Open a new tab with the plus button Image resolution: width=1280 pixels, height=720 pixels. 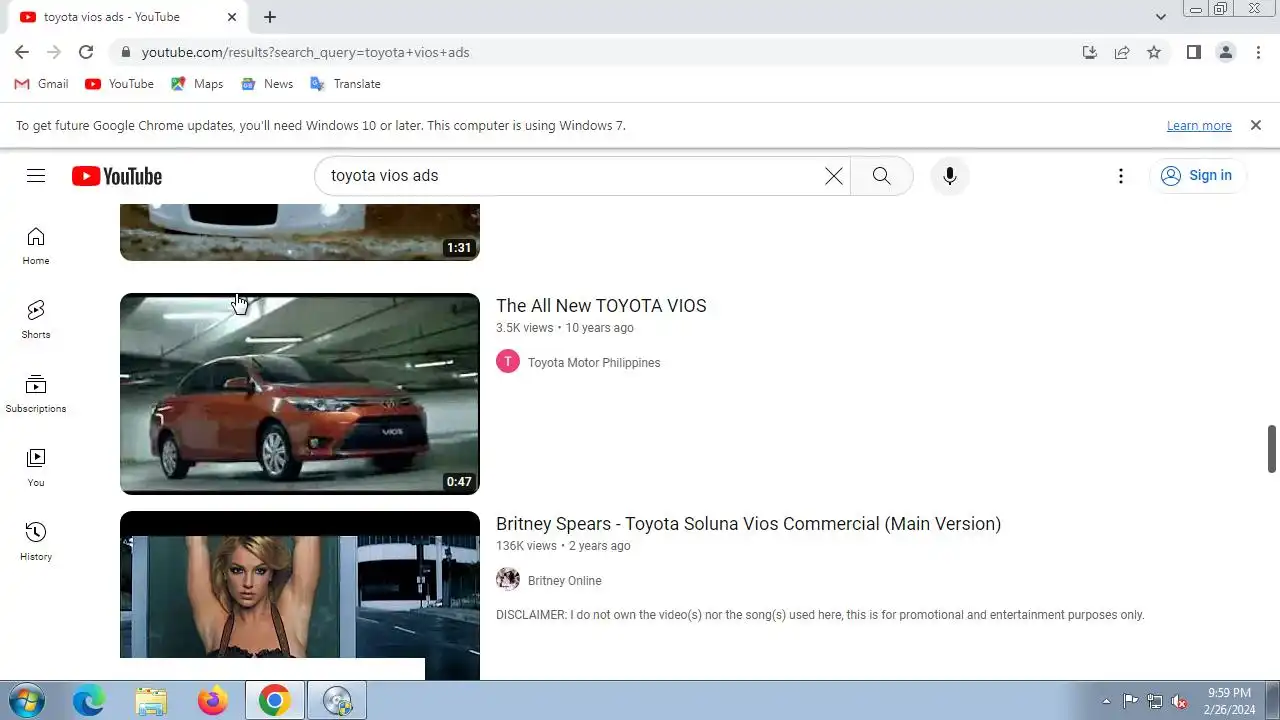pos(270,17)
